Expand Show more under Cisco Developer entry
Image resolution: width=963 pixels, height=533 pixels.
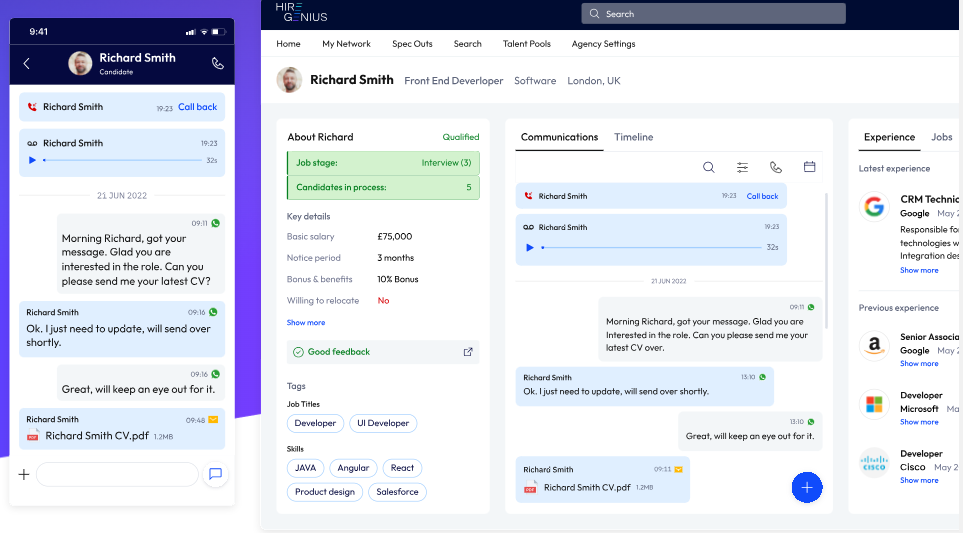pos(918,480)
